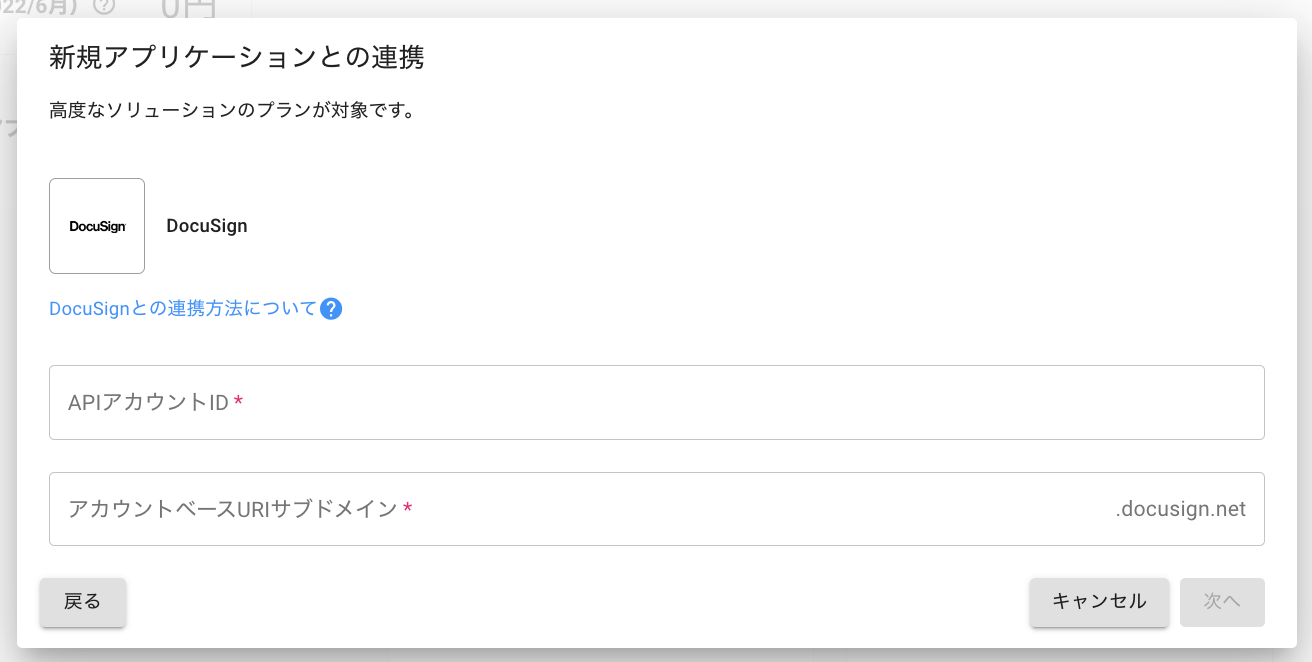The height and width of the screenshot is (662, 1312).
Task: Click the 高度なソリューションのプランが対象です text
Action: 232,110
